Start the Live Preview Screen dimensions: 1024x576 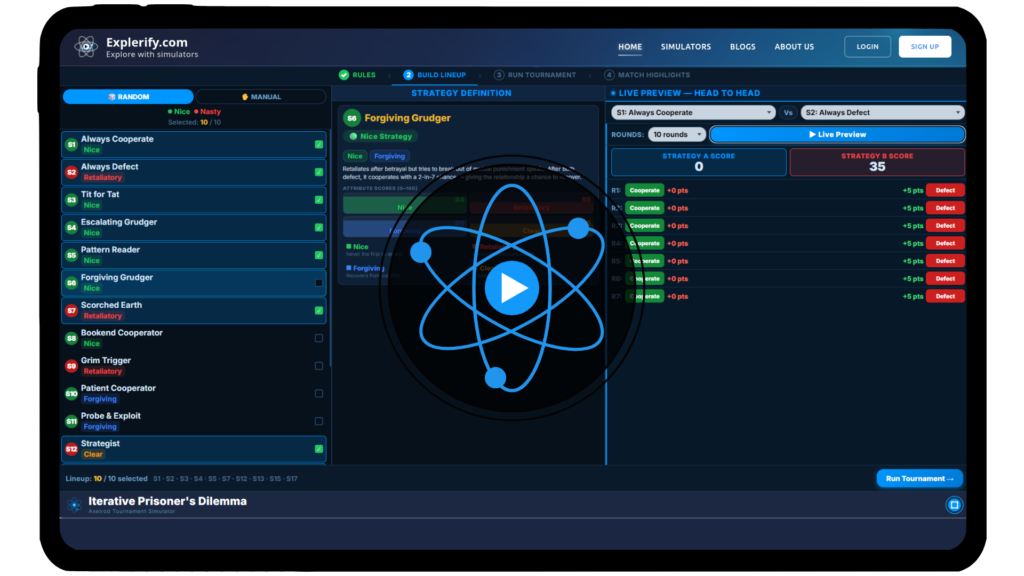point(837,135)
